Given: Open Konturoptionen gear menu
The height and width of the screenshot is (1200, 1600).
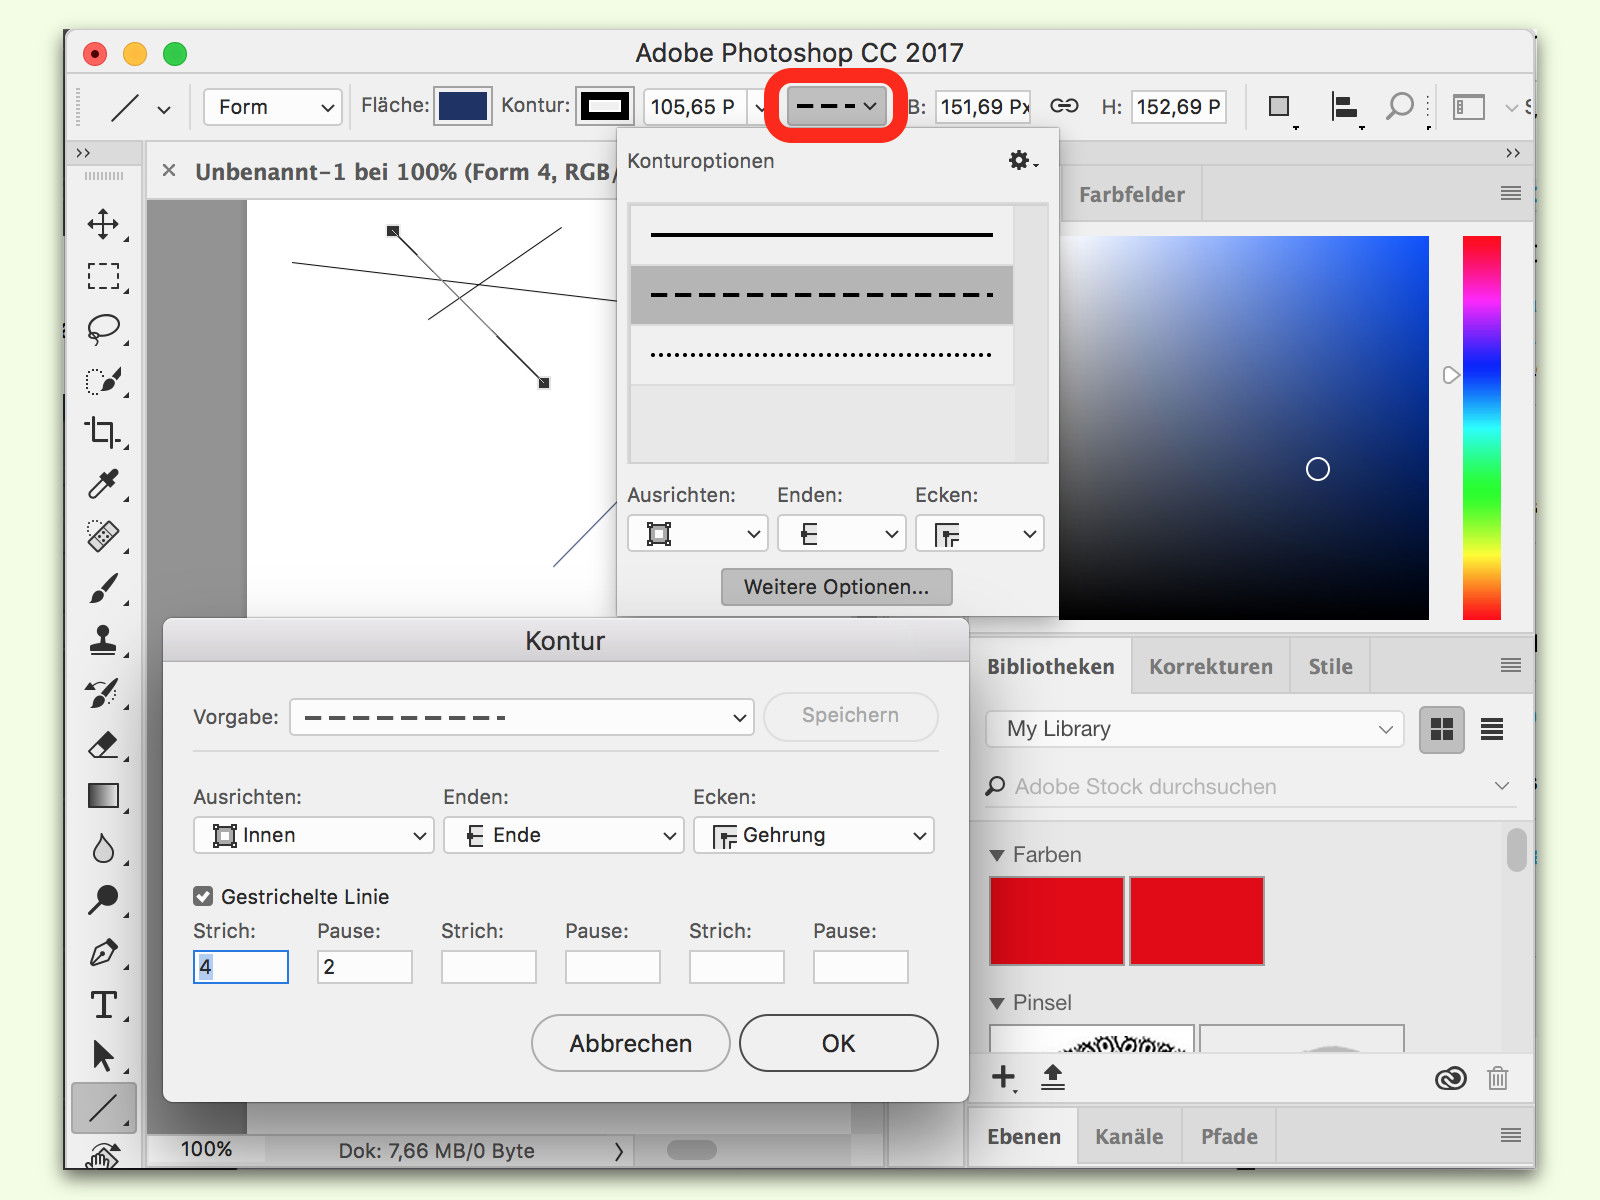Looking at the screenshot, I should pyautogui.click(x=1021, y=160).
